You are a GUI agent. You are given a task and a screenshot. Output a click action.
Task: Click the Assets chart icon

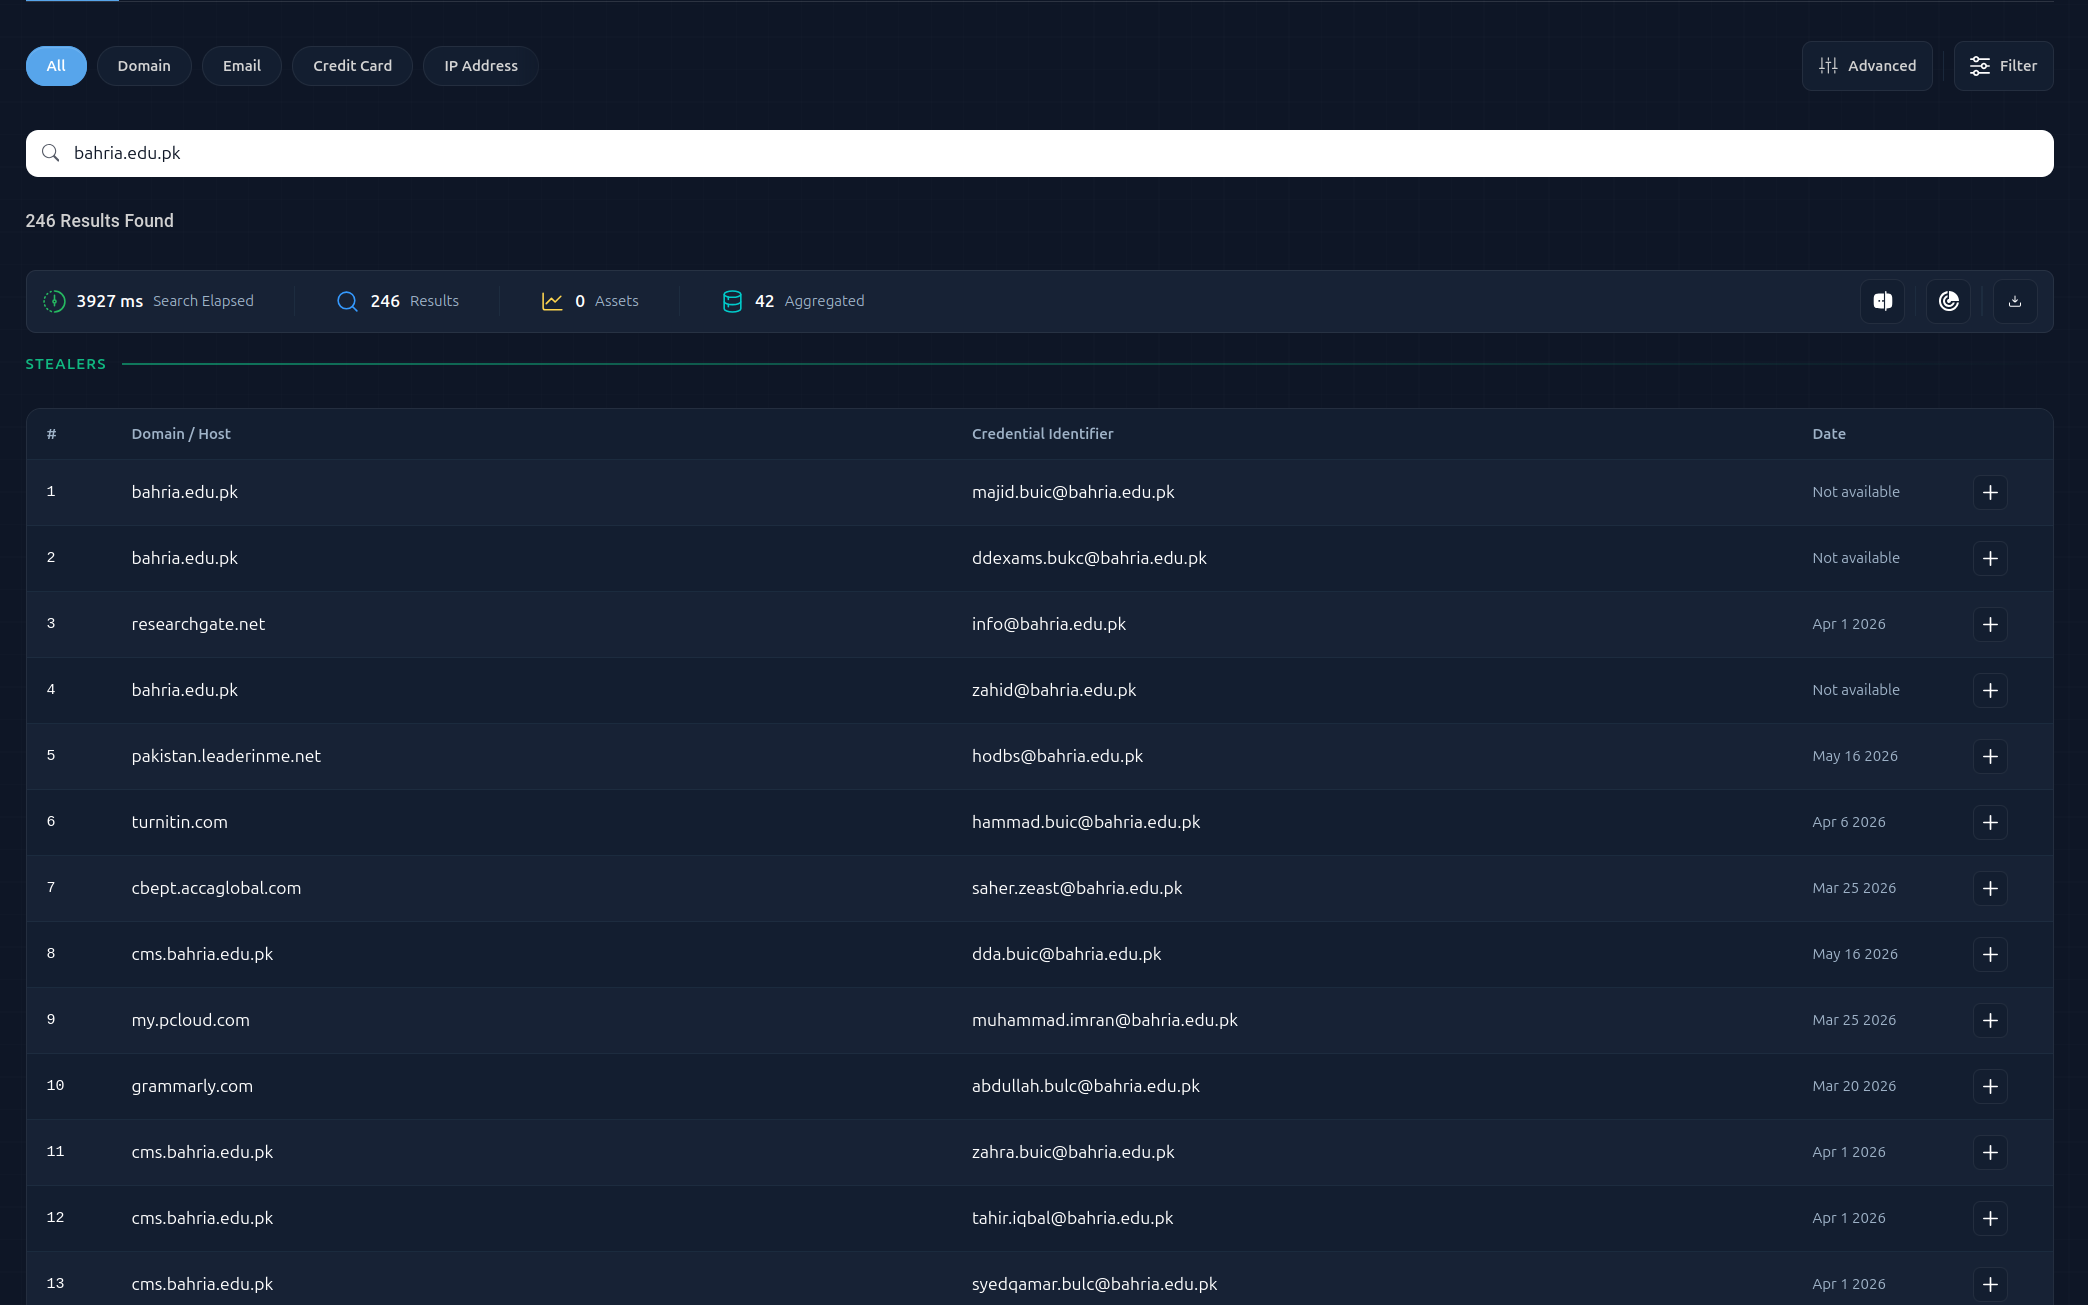[x=552, y=301]
